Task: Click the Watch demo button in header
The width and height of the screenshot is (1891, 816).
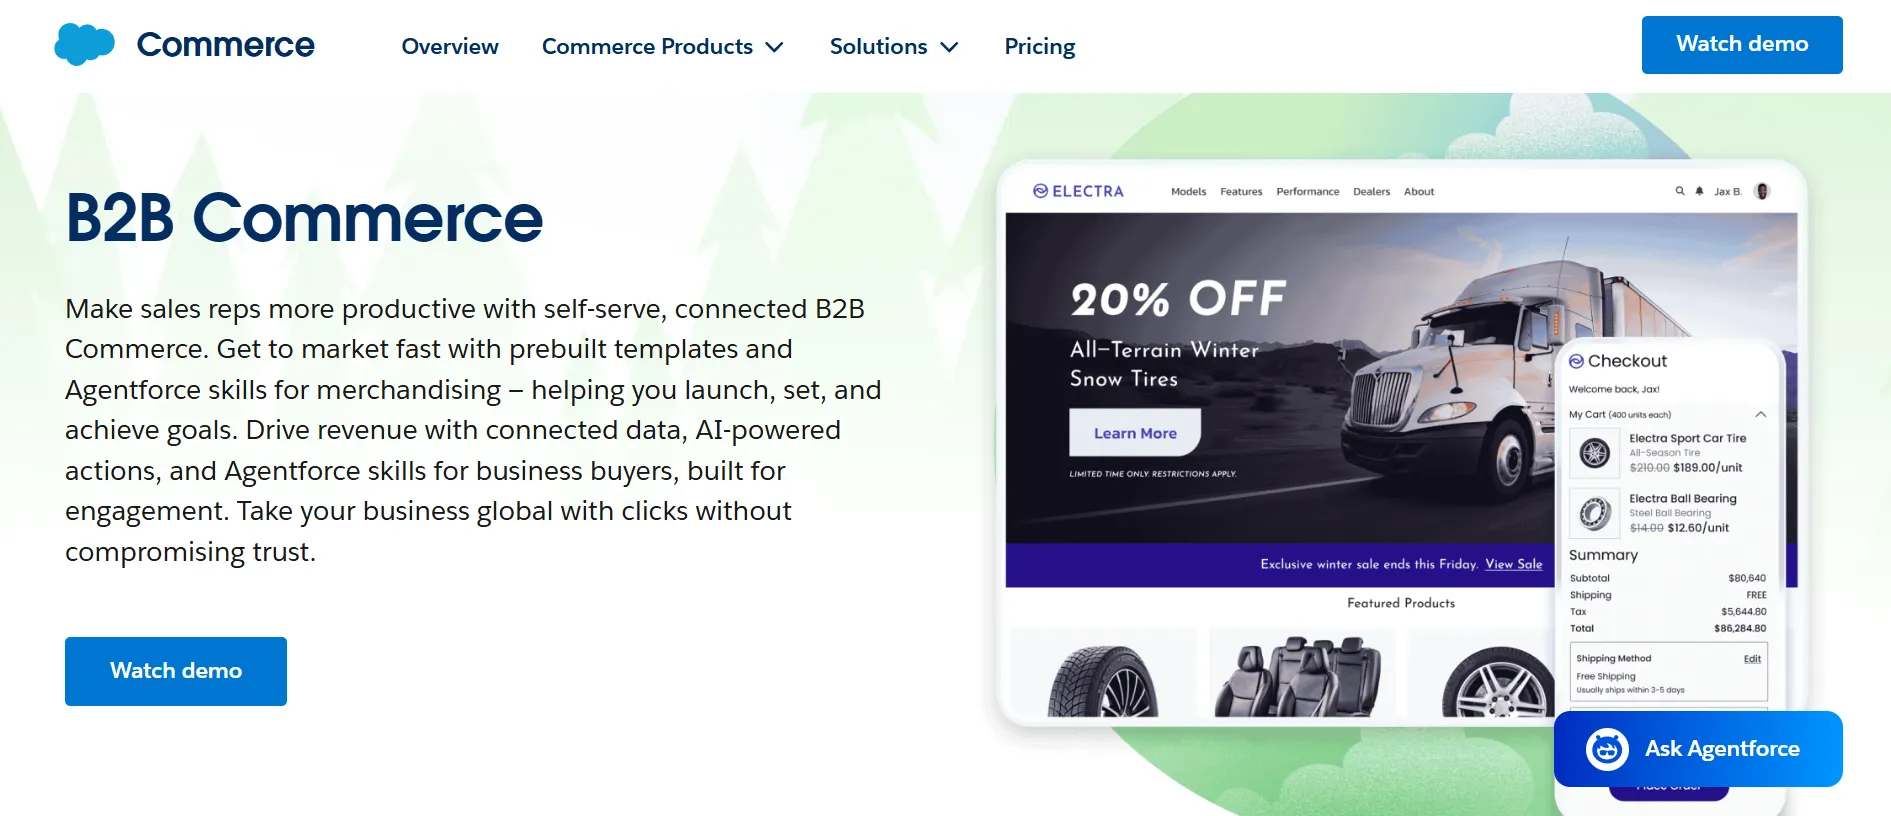Action: pos(1741,45)
